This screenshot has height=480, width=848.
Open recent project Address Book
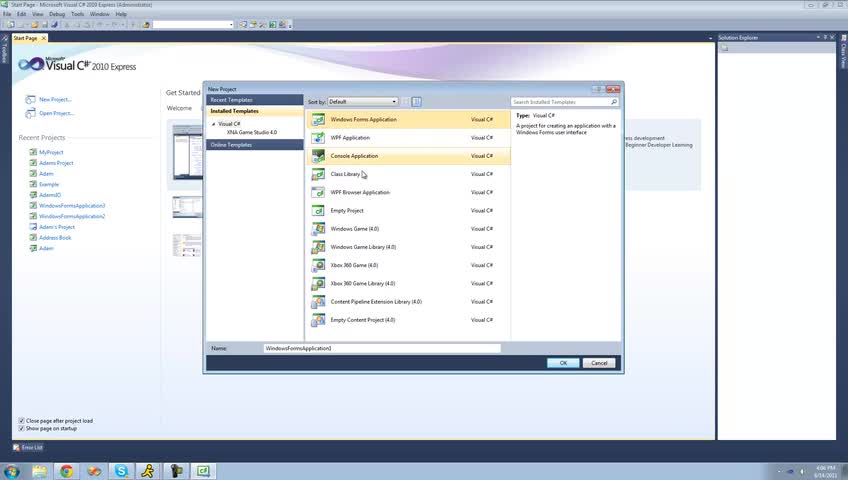pos(55,238)
